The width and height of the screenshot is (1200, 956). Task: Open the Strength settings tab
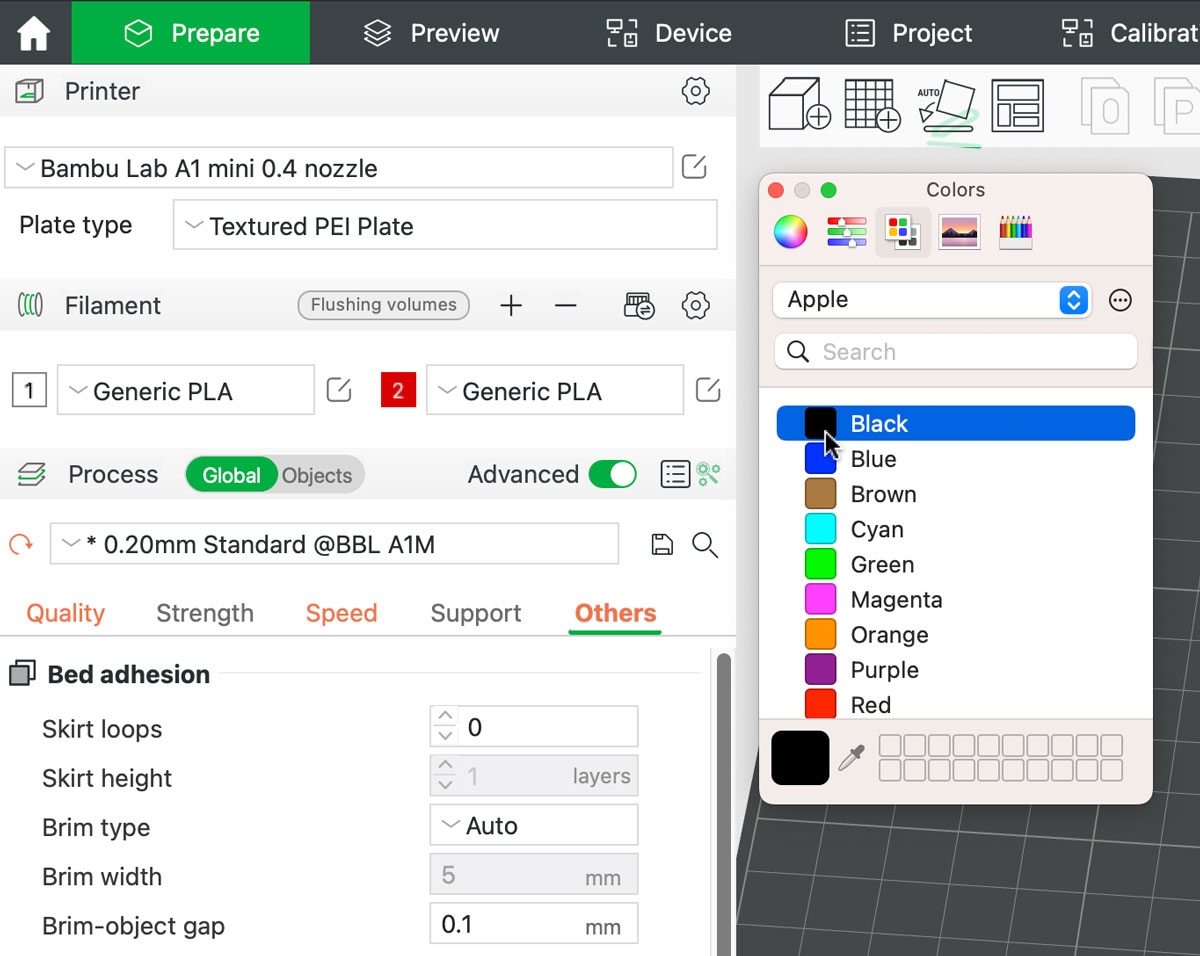click(205, 613)
